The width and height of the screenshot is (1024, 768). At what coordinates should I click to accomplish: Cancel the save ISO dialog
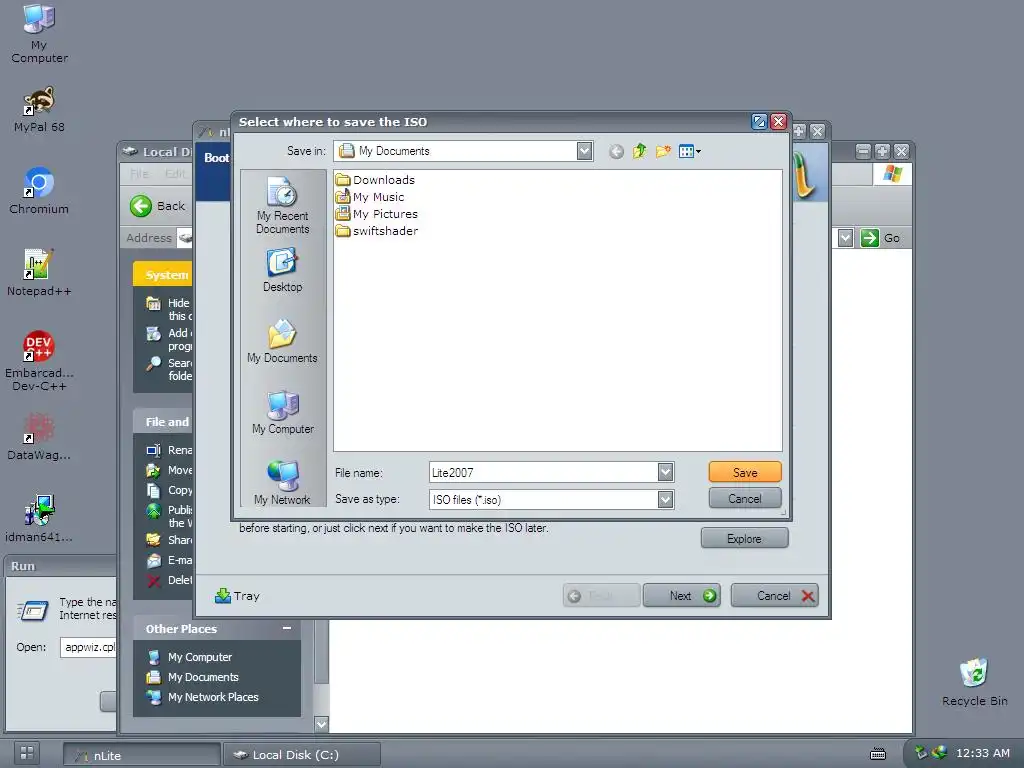pos(744,499)
